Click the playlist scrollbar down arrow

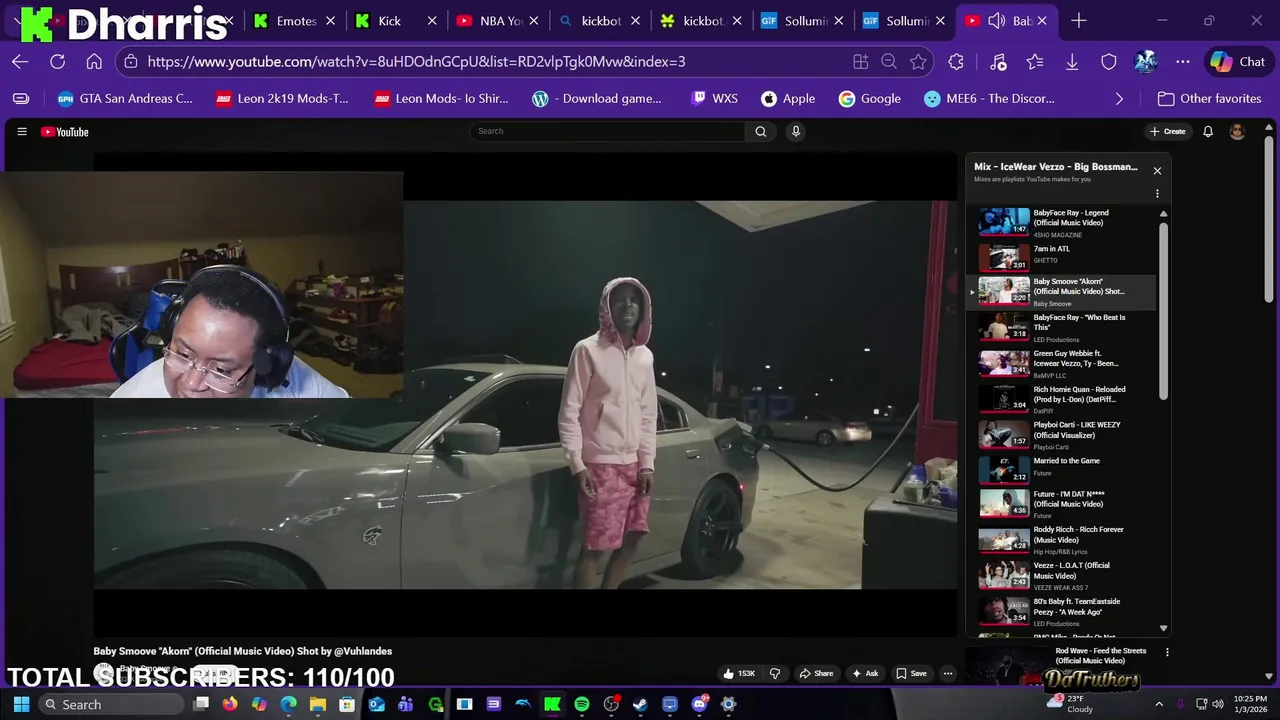pos(1163,628)
